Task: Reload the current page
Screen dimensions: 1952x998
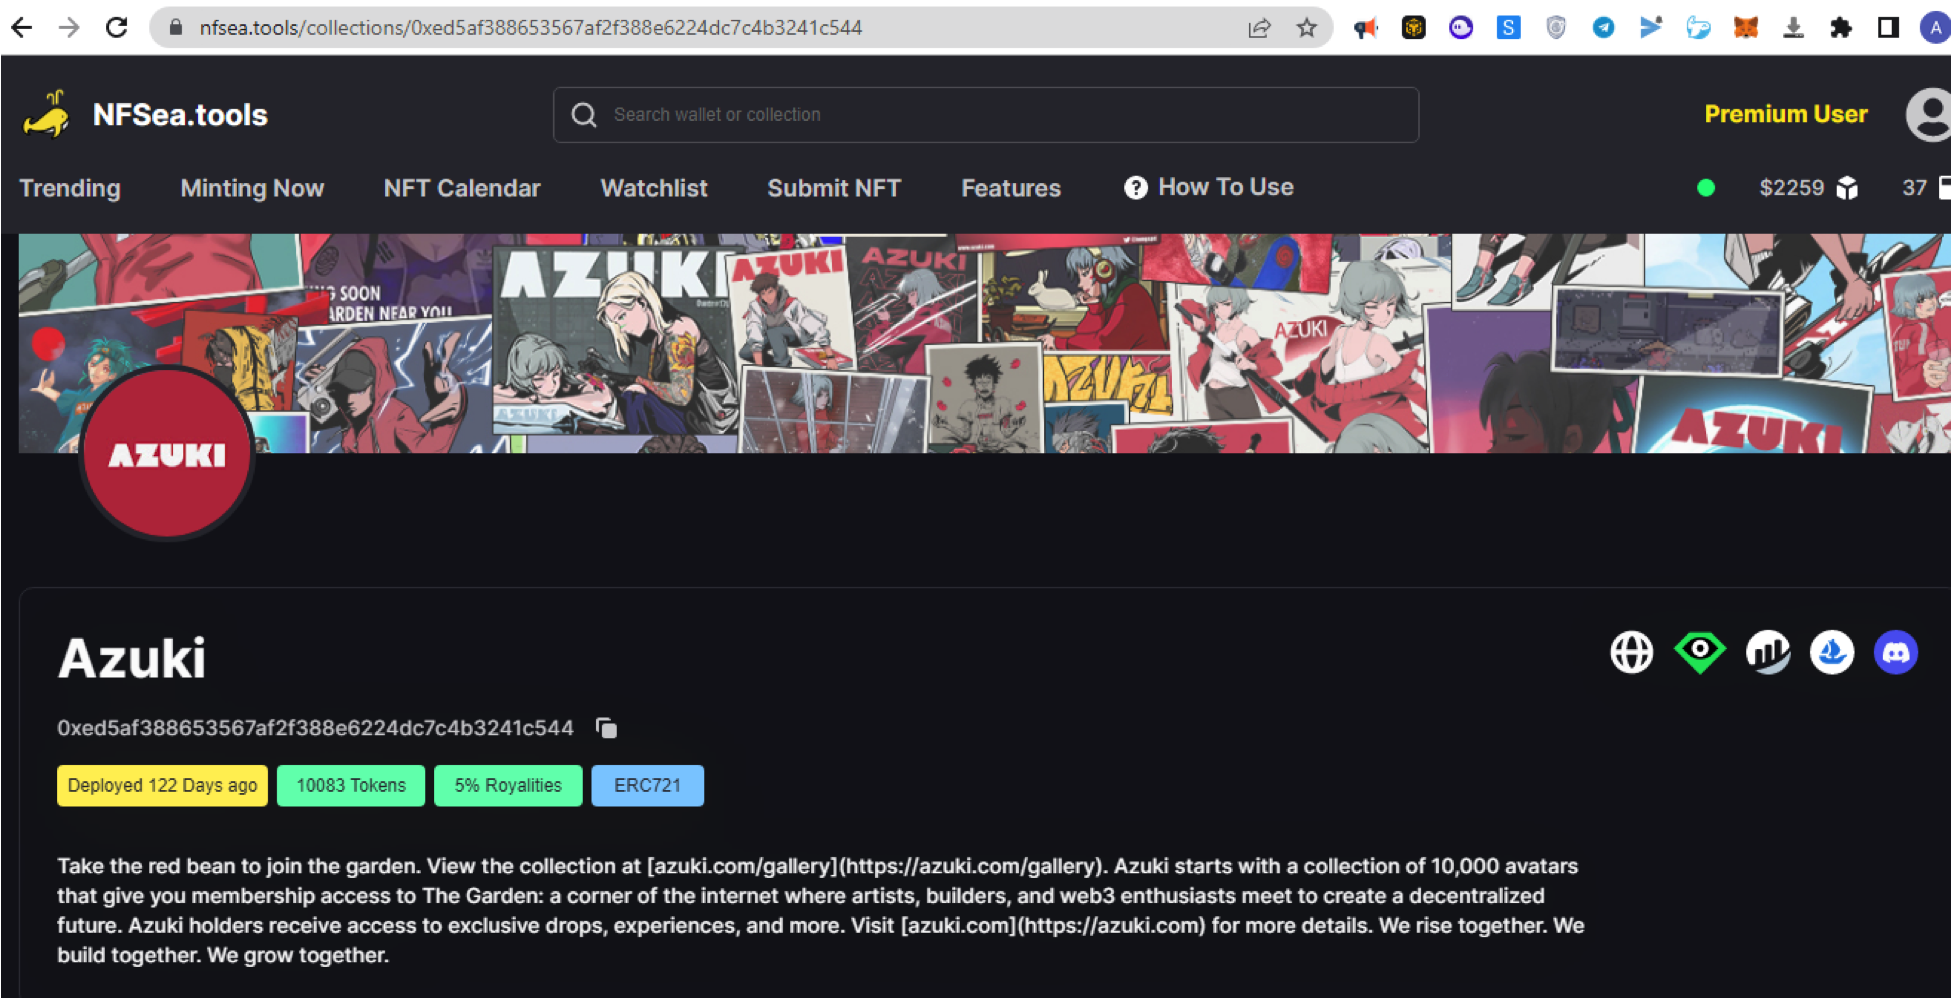Action: (117, 27)
